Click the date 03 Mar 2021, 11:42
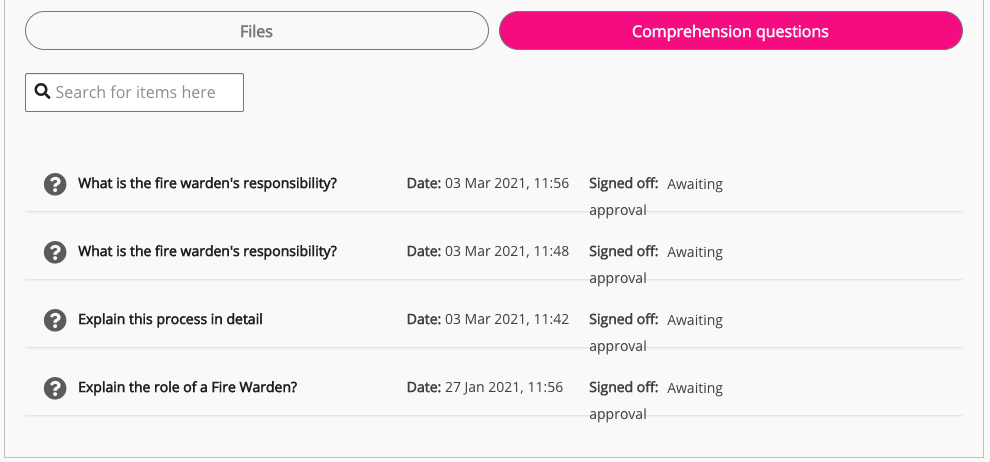 pyautogui.click(x=506, y=320)
